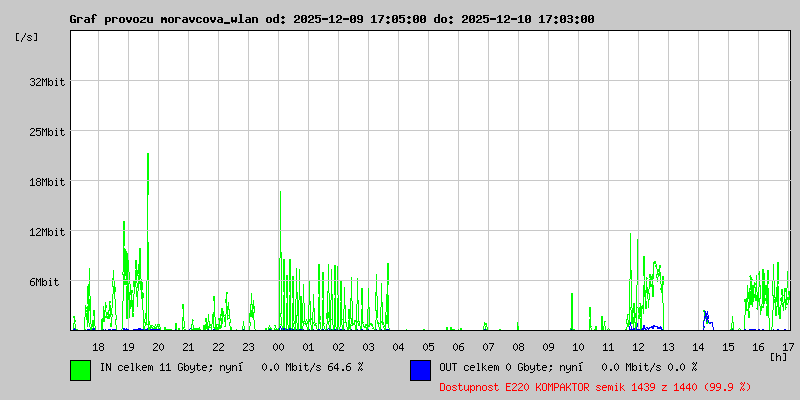This screenshot has width=800, height=400.
Task: Click the '03' hour label on x-axis
Action: (368, 347)
